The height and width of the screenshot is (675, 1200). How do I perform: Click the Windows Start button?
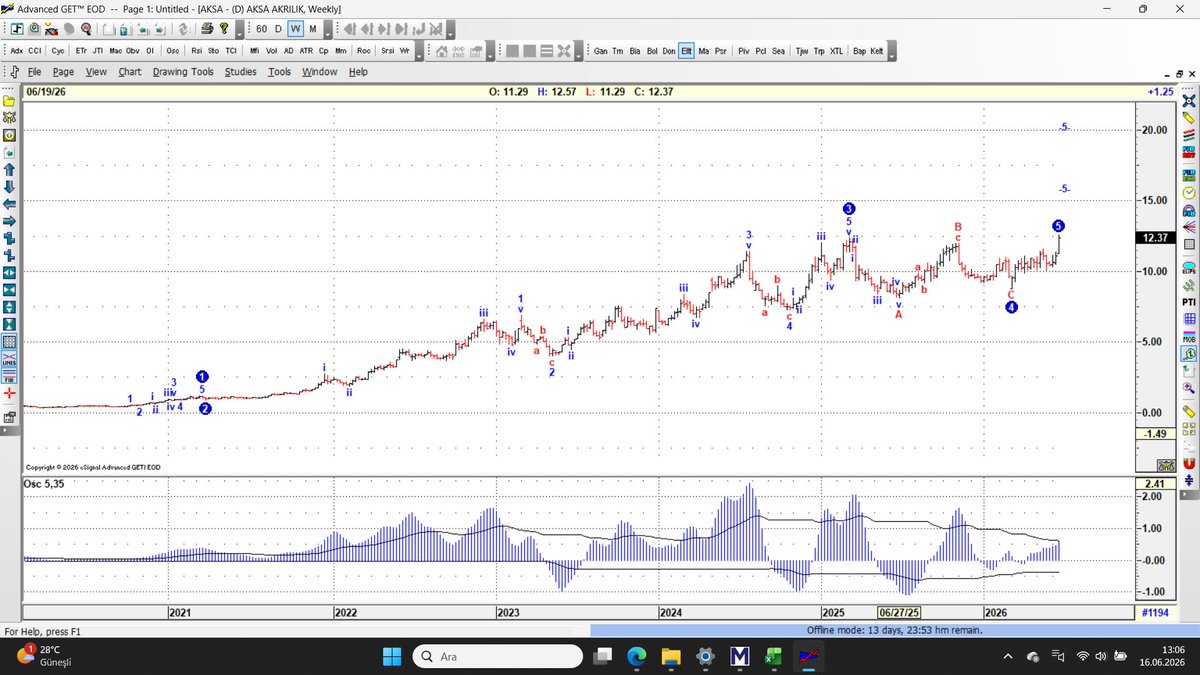point(392,656)
